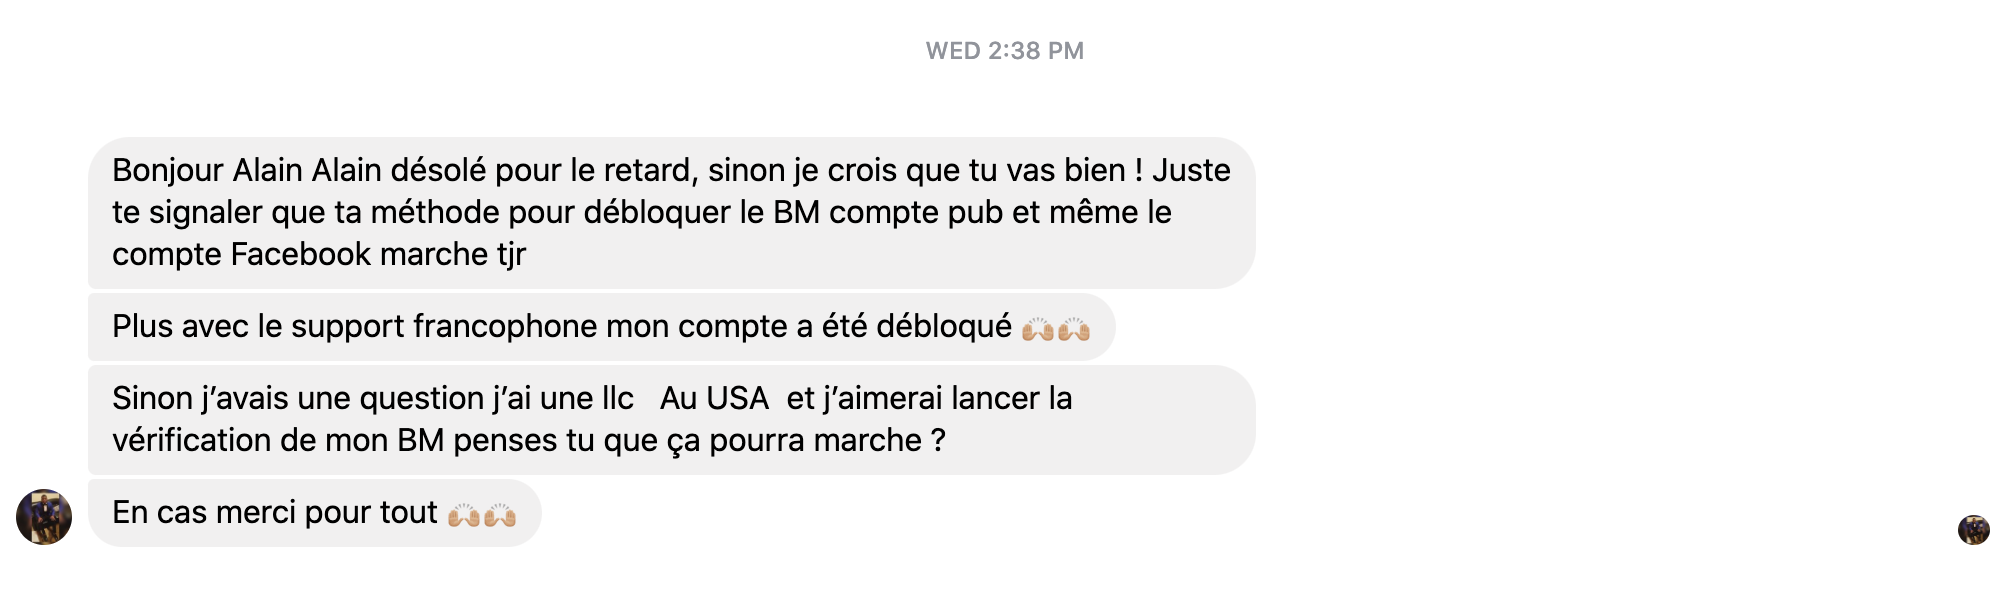Image resolution: width=1996 pixels, height=597 pixels.
Task: Click second raised-hands emoji after "pour tout"
Action: (x=500, y=514)
